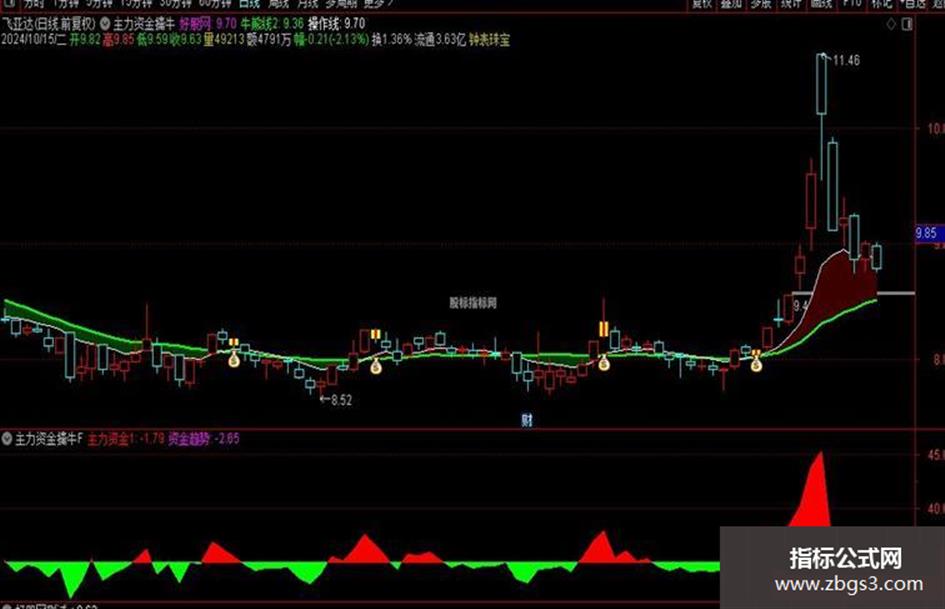Open settings icon beside 主力资金擒牛 main indicator
The height and width of the screenshot is (609, 945).
pyautogui.click(x=104, y=24)
